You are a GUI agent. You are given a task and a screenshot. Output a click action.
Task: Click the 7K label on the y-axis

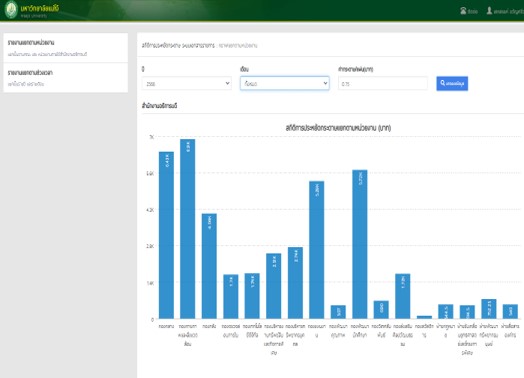pyautogui.click(x=151, y=137)
